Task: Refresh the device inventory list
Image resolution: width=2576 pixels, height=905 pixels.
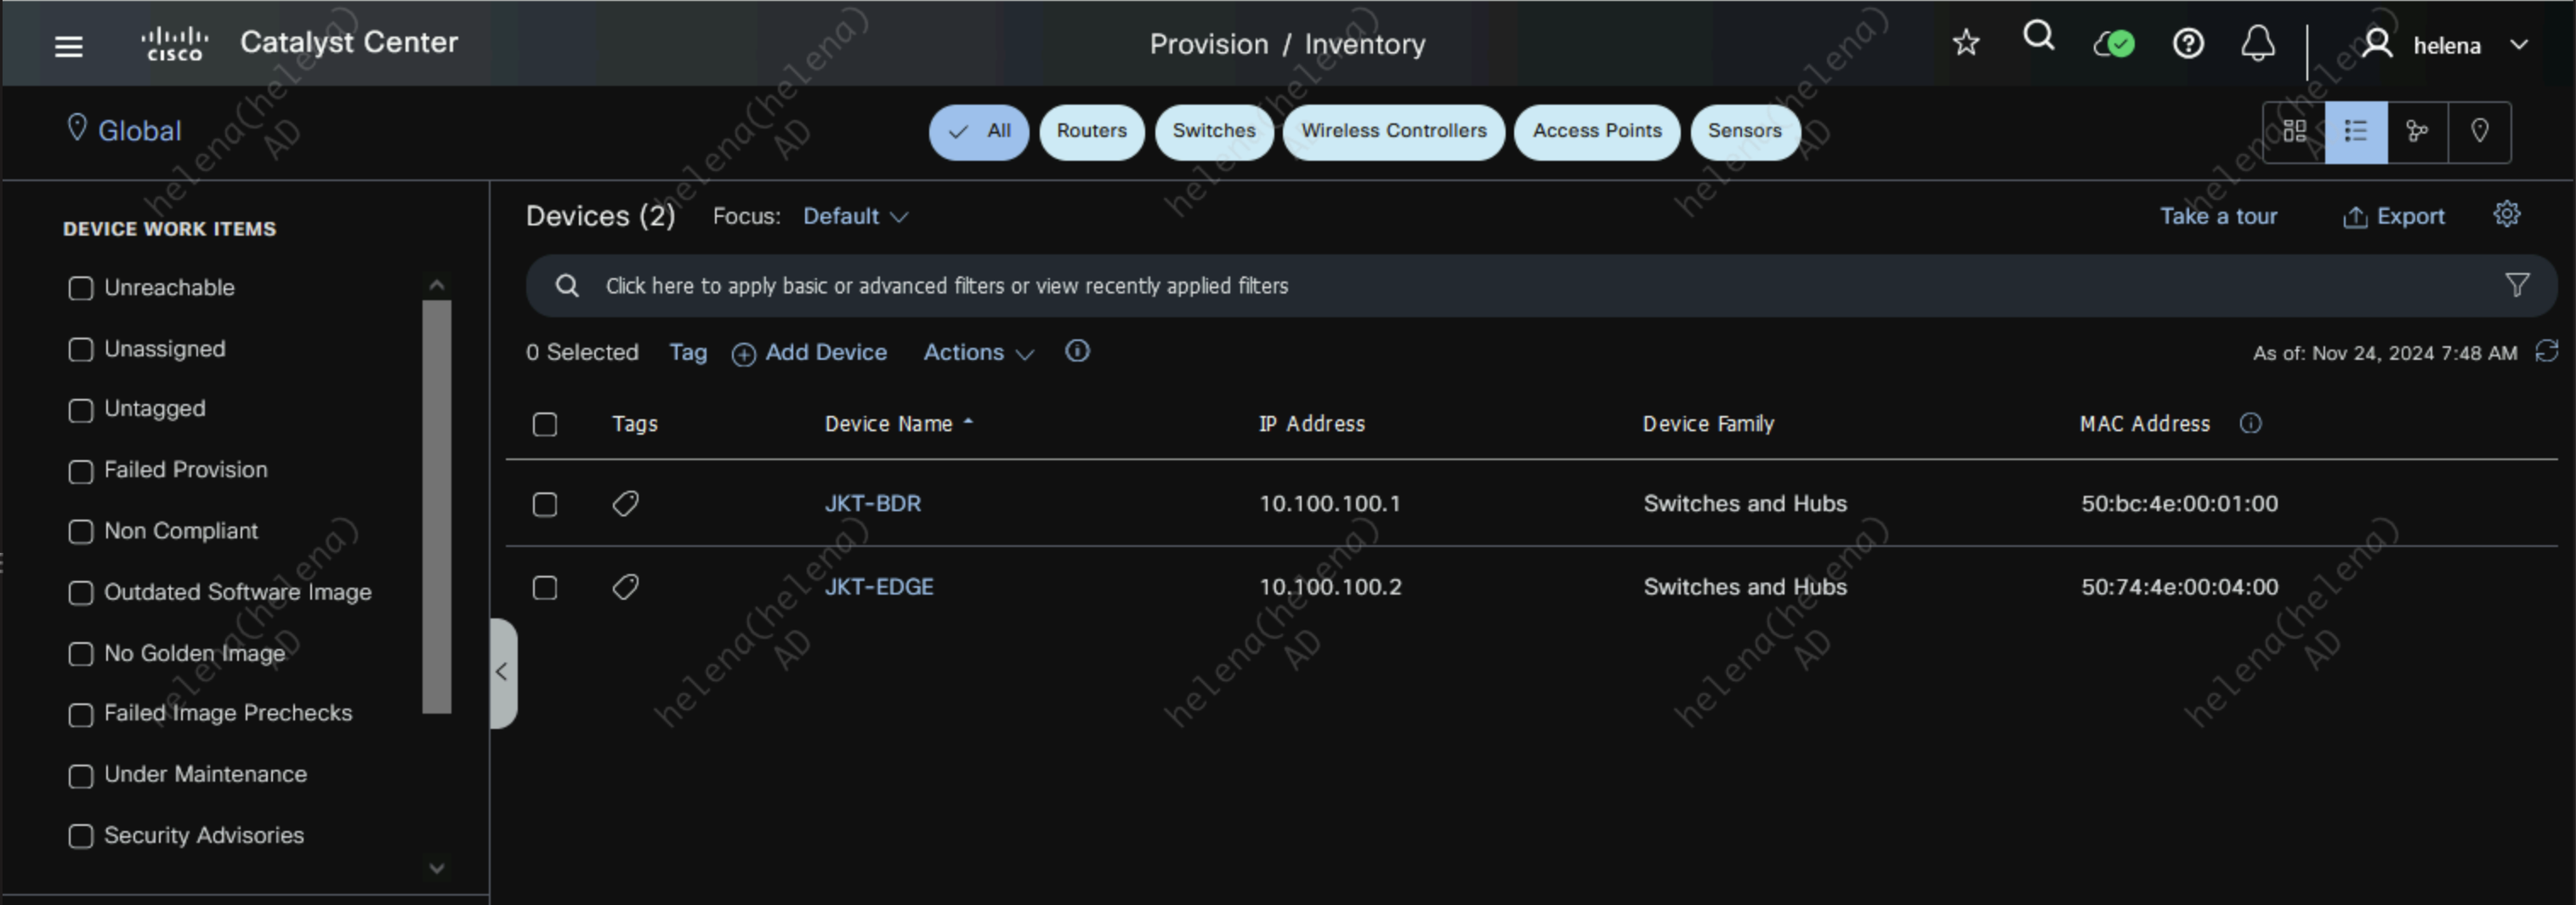Action: pyautogui.click(x=2546, y=351)
